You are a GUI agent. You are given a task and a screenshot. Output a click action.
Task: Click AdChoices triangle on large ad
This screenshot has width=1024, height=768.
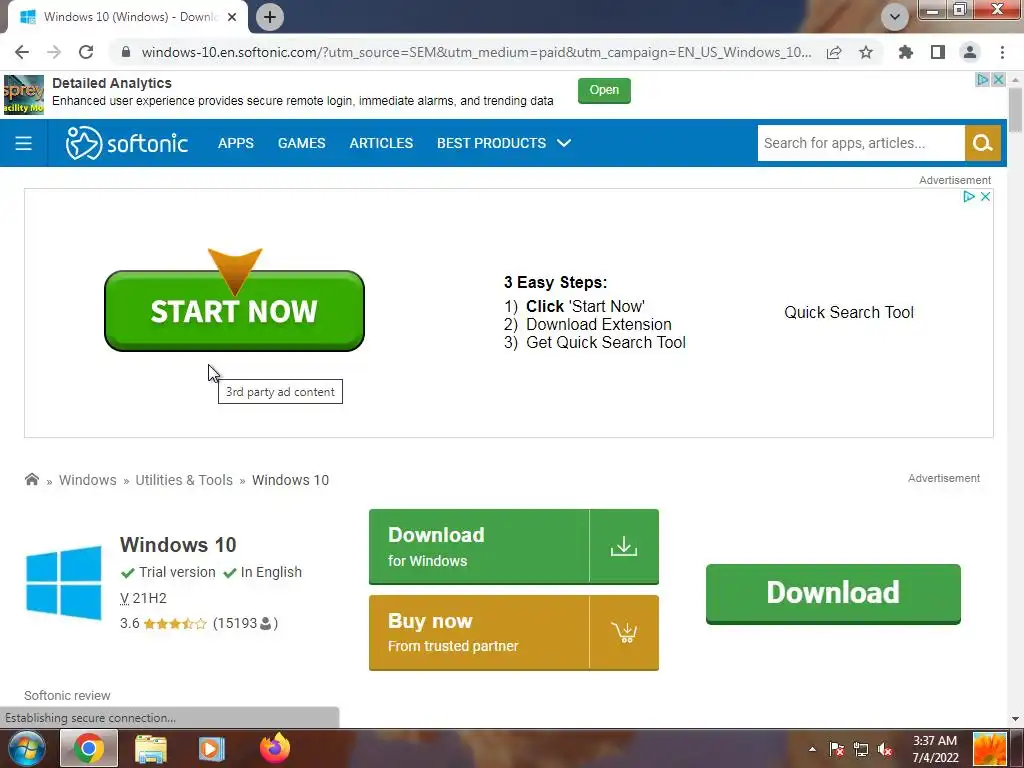[969, 197]
